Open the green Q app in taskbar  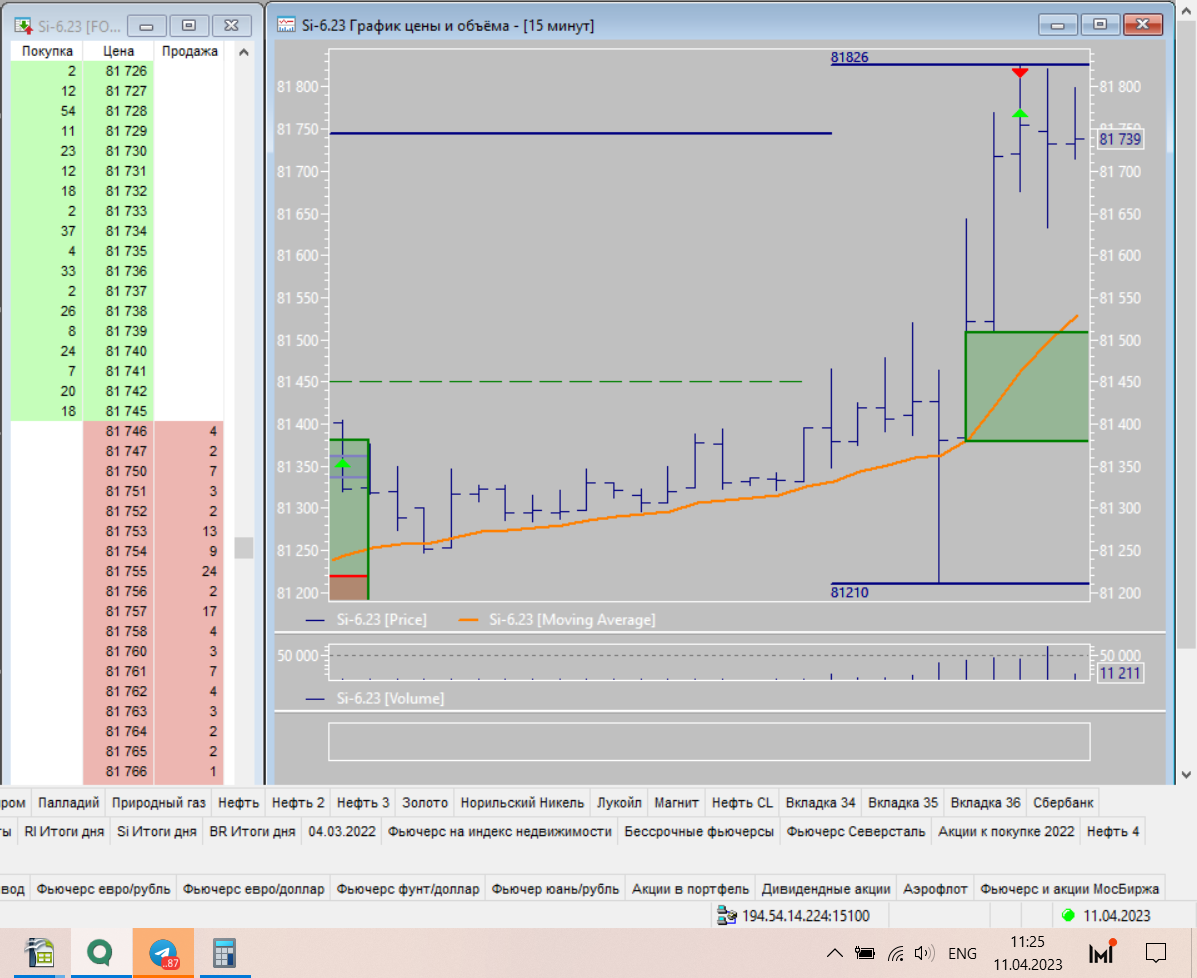pyautogui.click(x=100, y=953)
